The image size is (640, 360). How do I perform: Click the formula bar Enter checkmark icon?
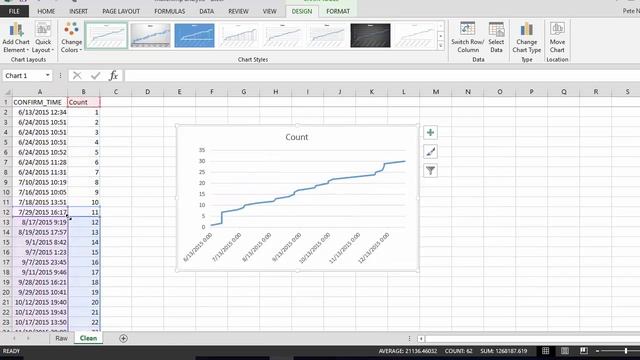[x=96, y=76]
